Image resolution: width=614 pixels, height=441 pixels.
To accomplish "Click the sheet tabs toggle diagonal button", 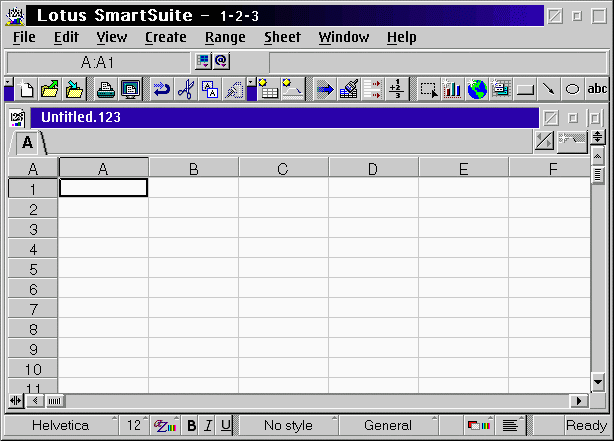I will (544, 141).
